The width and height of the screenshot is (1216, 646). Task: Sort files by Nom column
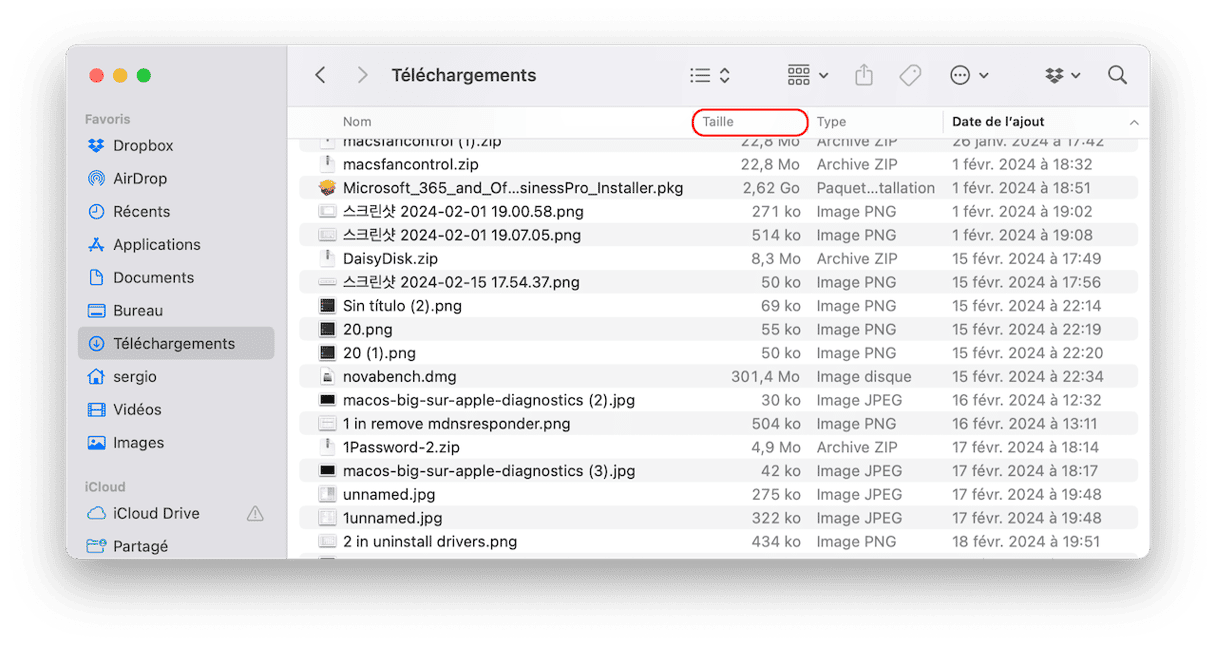click(357, 122)
